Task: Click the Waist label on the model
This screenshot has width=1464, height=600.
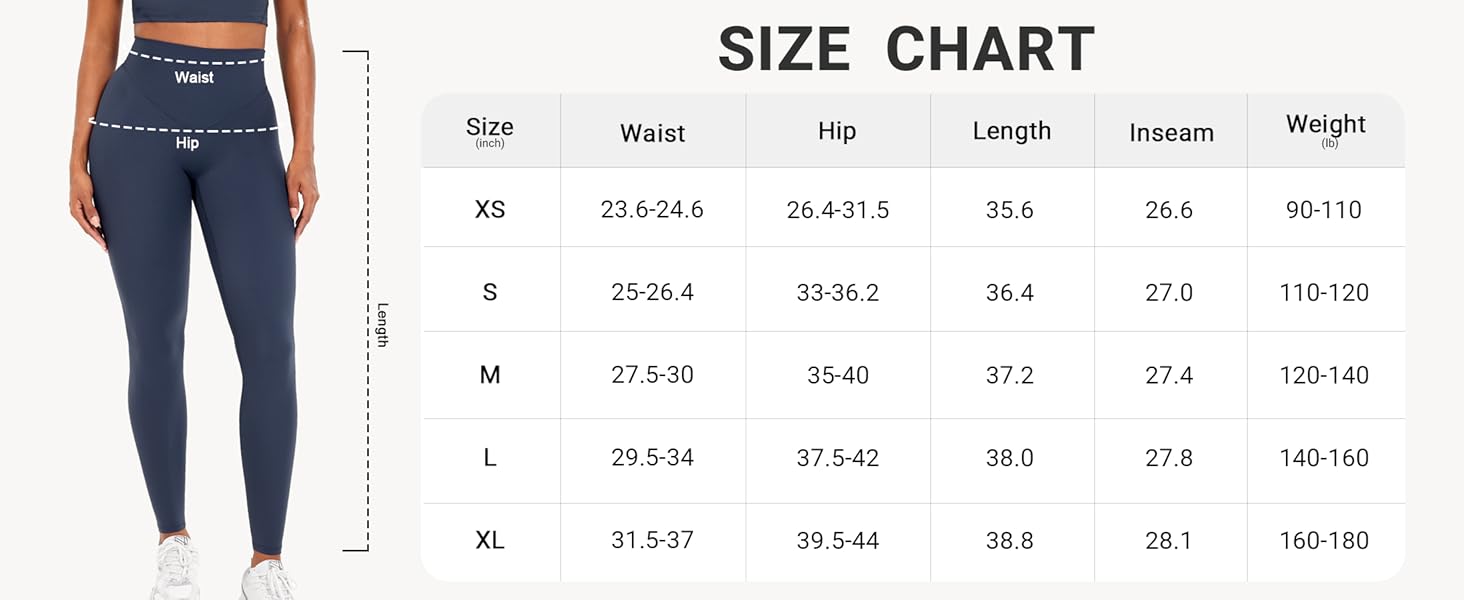Action: point(194,77)
